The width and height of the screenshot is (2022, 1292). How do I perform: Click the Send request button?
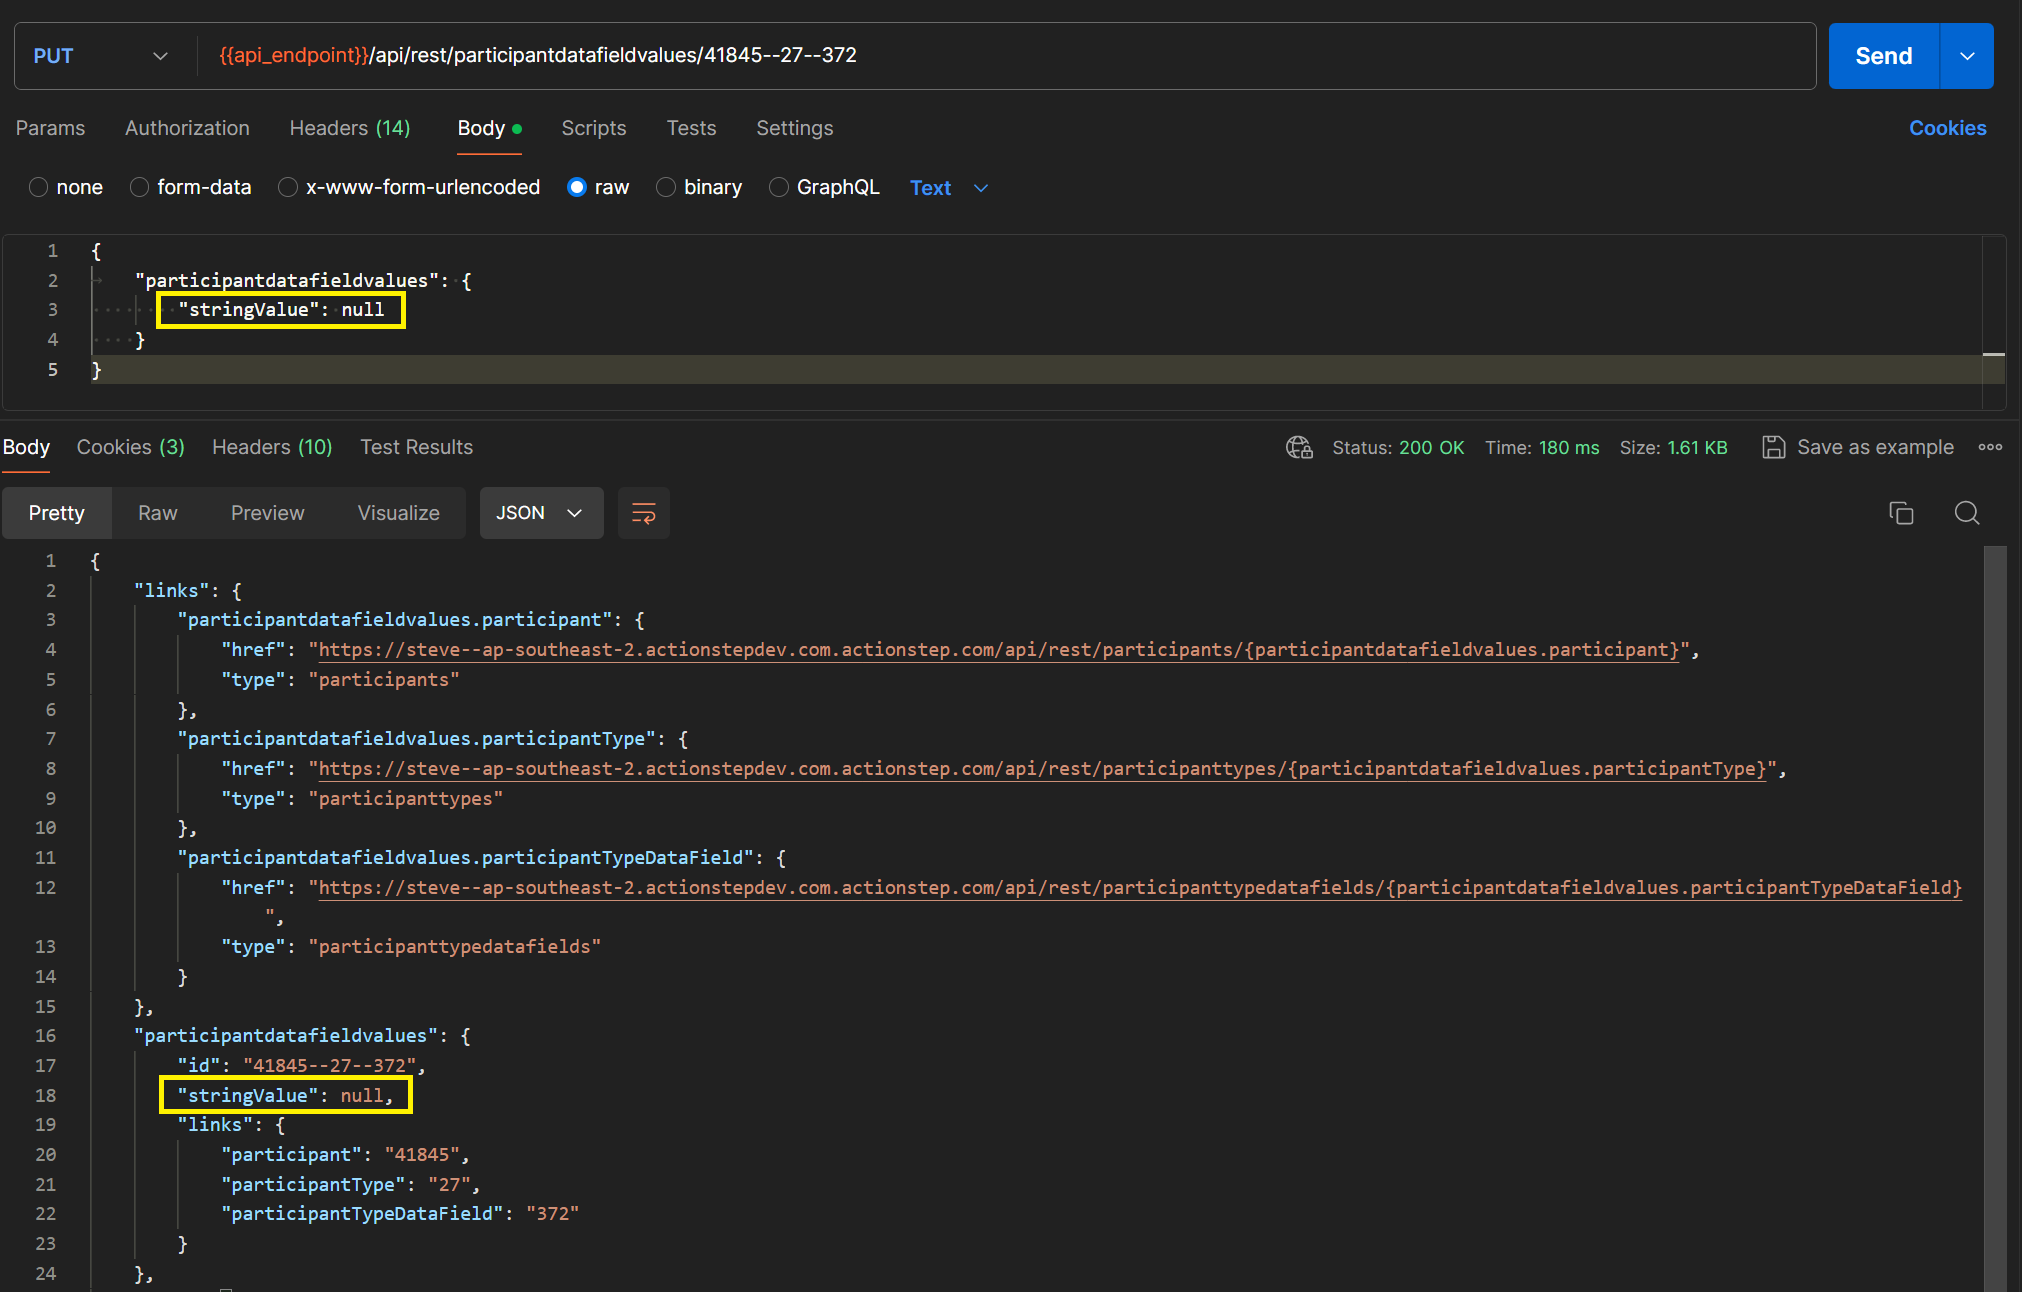[1883, 56]
